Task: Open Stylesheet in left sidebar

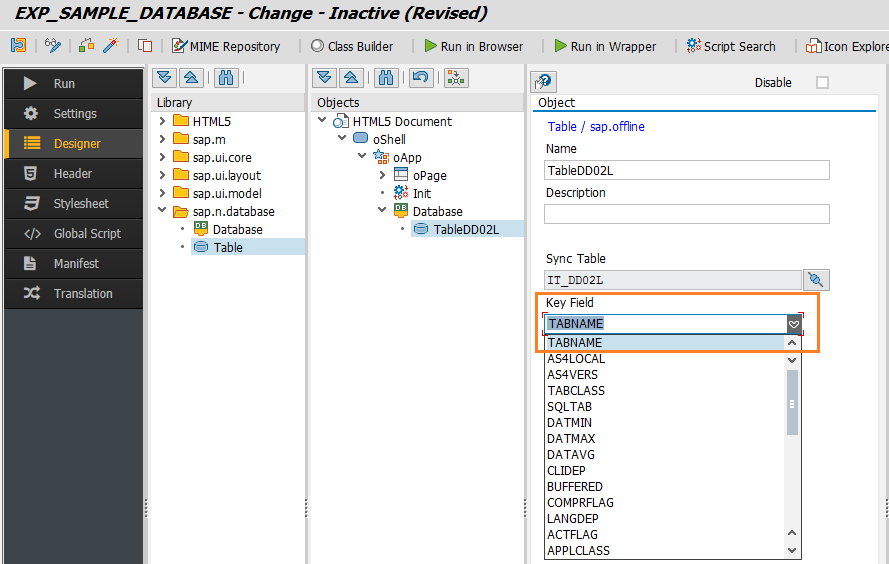Action: tap(74, 203)
